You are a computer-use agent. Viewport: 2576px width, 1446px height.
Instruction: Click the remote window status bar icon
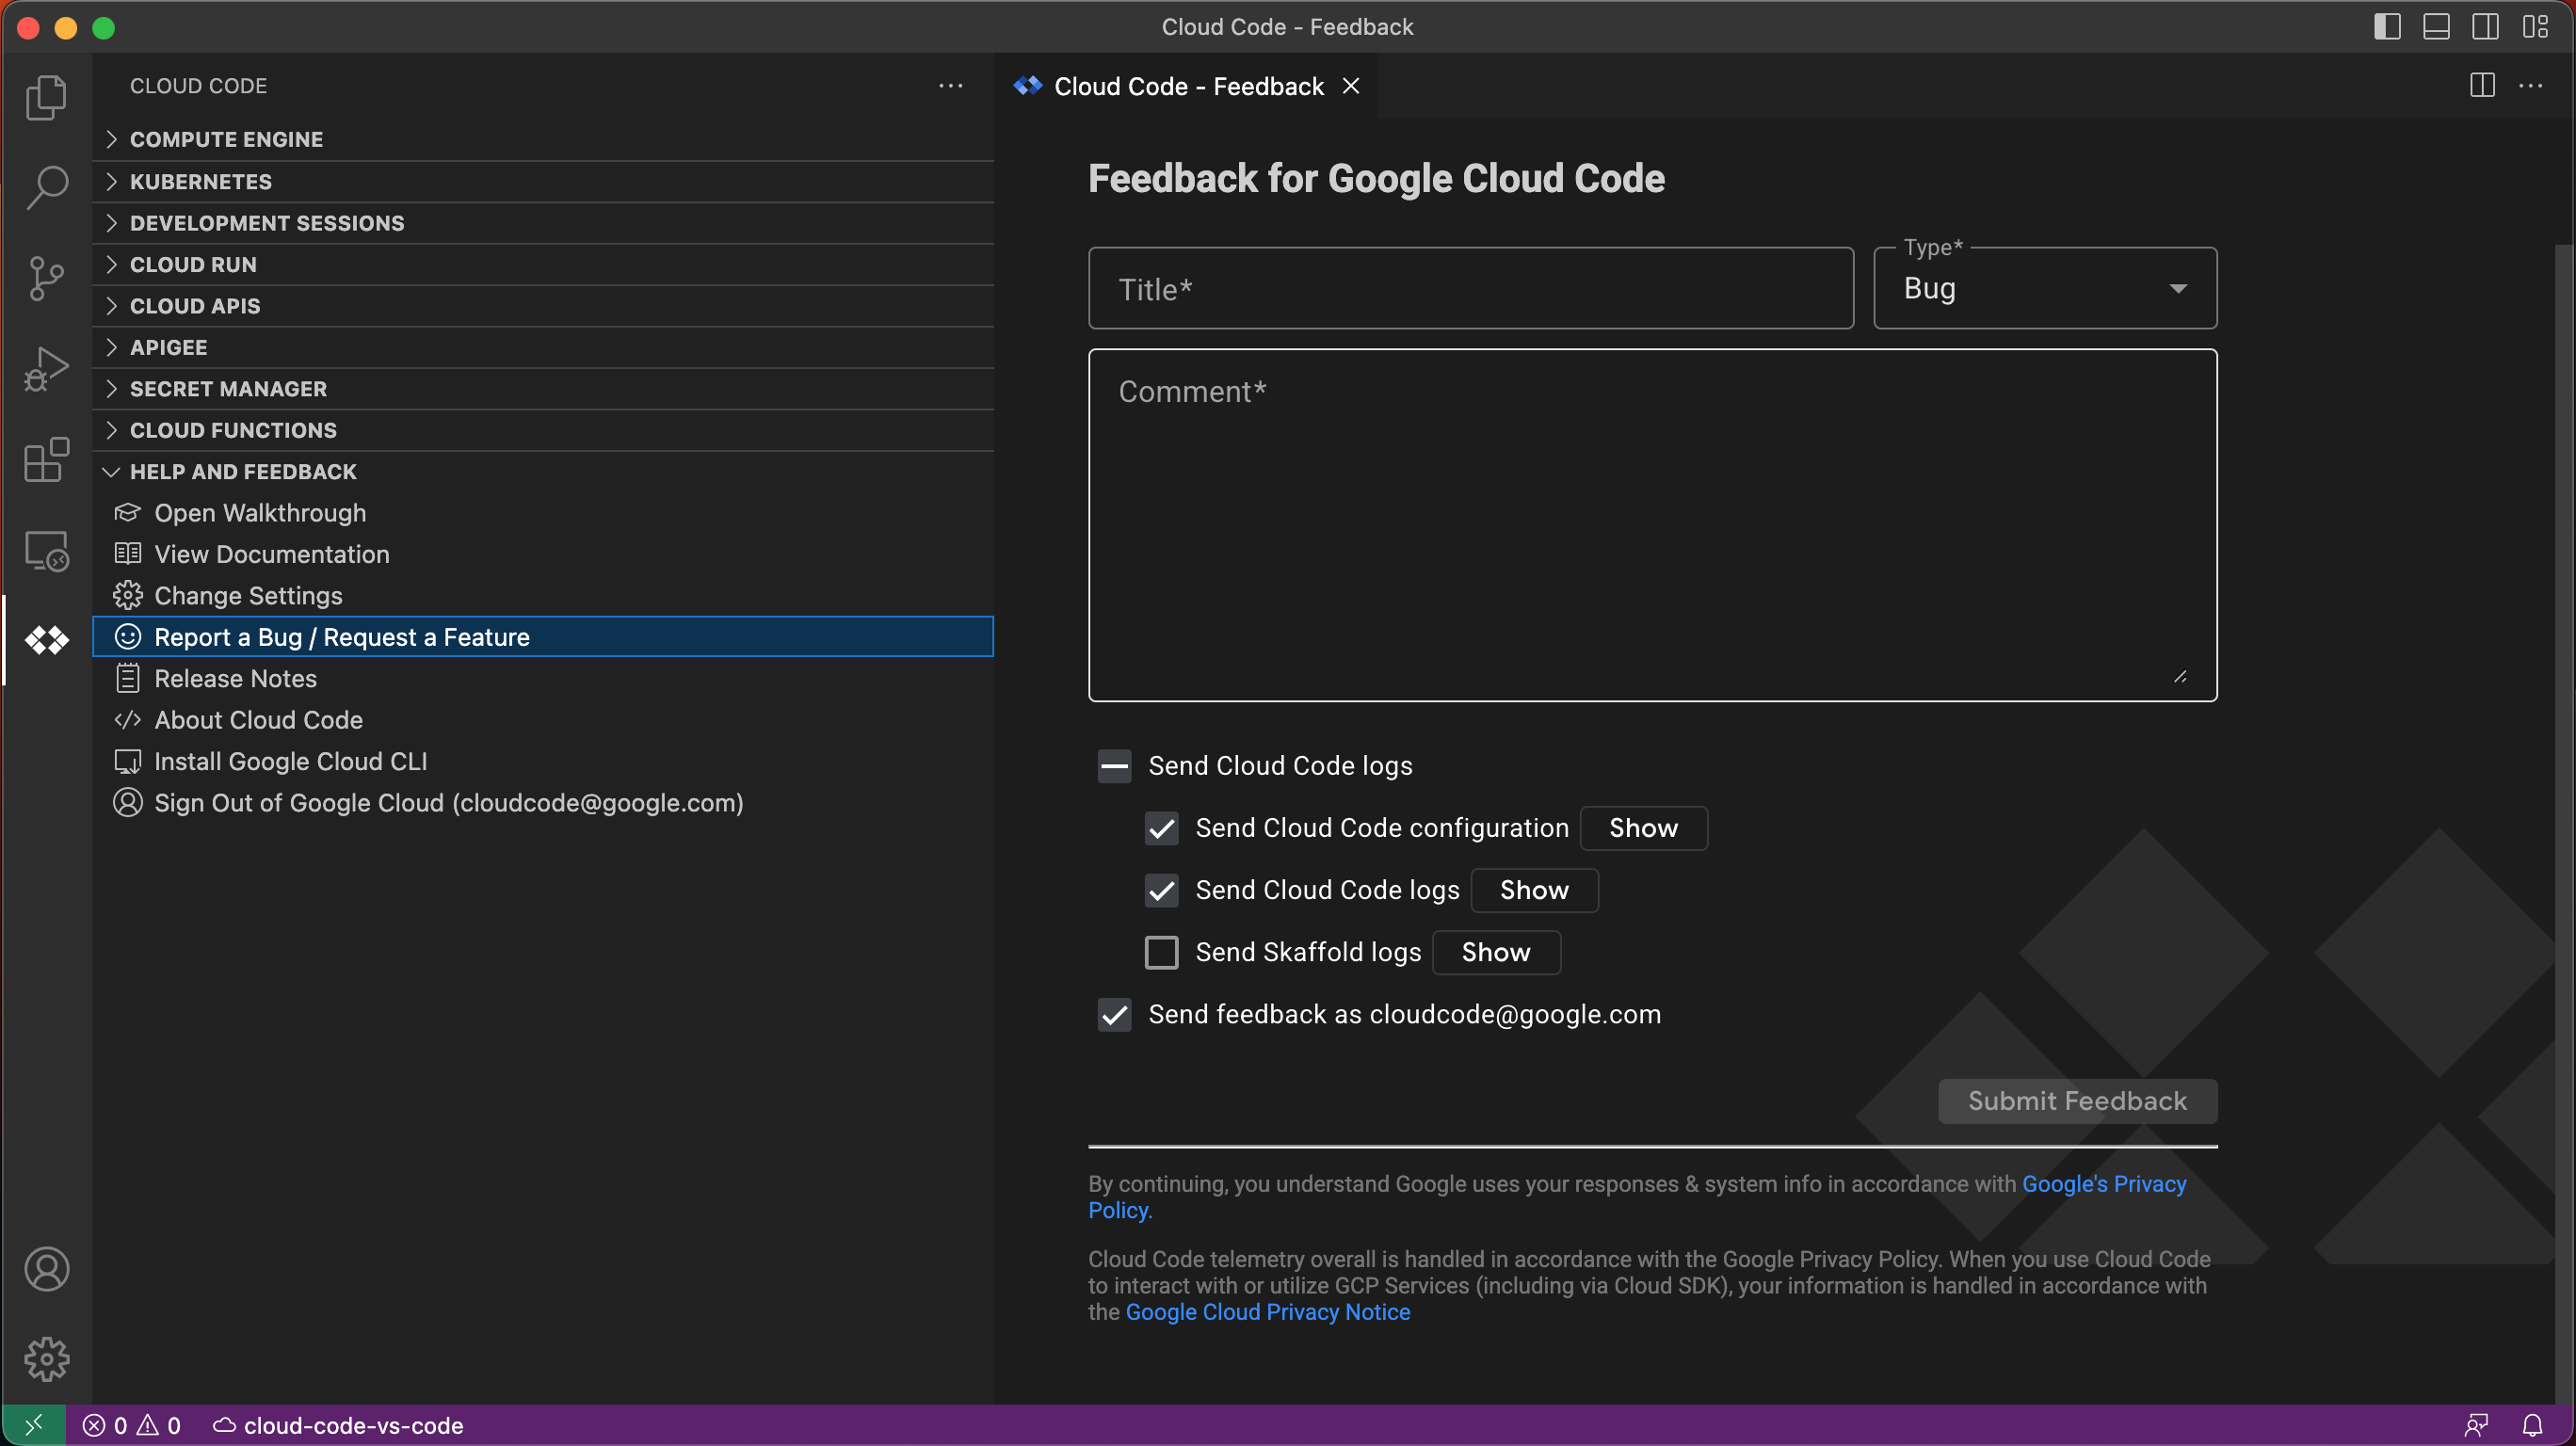33,1425
